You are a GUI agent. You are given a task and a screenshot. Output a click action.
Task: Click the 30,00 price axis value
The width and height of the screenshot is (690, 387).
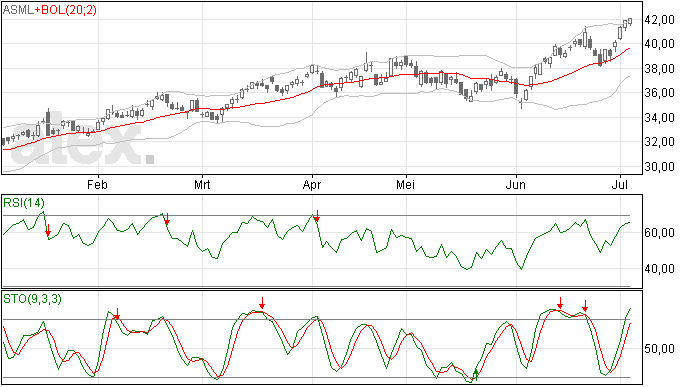659,167
